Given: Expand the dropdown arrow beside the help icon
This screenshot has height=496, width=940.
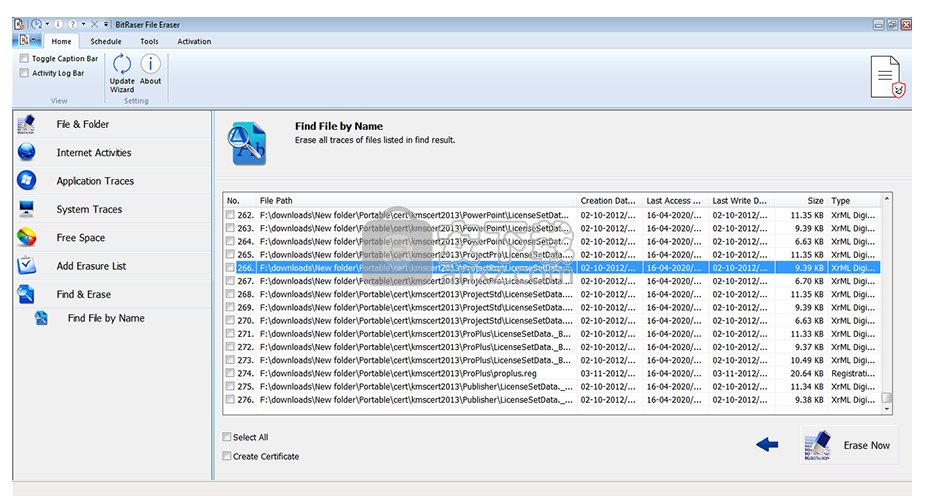Looking at the screenshot, I should coord(83,24).
